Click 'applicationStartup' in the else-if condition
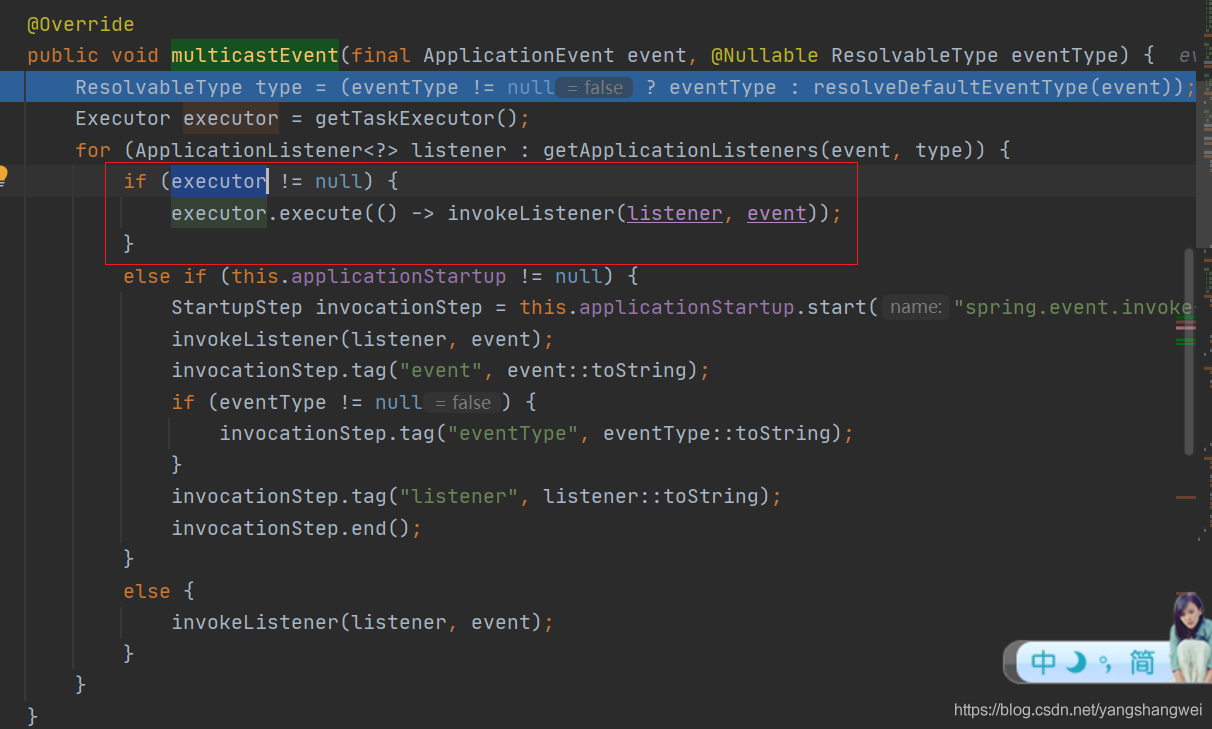This screenshot has width=1212, height=729. click(x=399, y=276)
